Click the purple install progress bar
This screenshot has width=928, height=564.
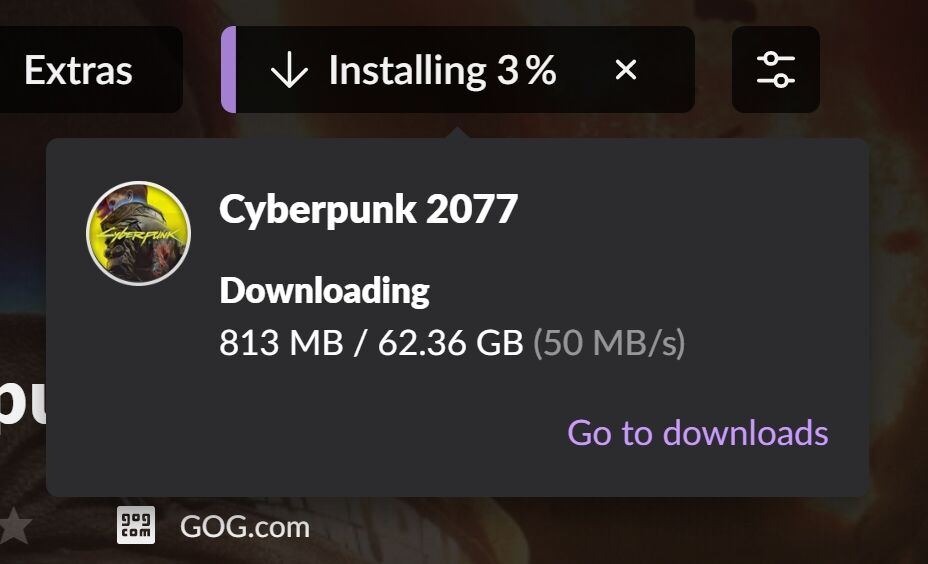coord(228,70)
